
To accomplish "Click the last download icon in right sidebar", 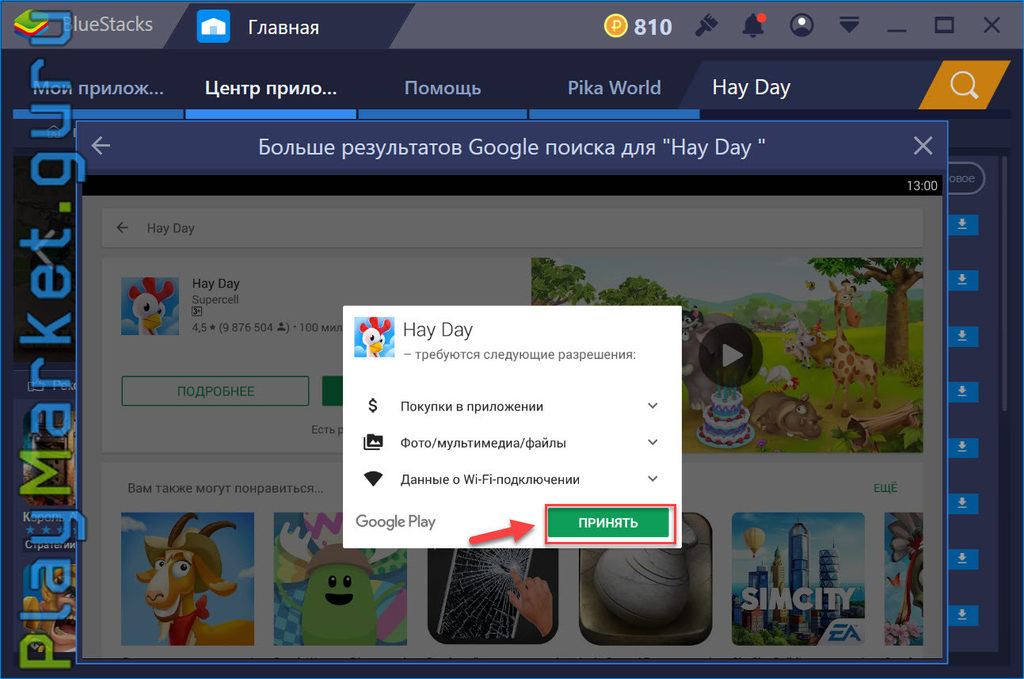I will tap(962, 615).
